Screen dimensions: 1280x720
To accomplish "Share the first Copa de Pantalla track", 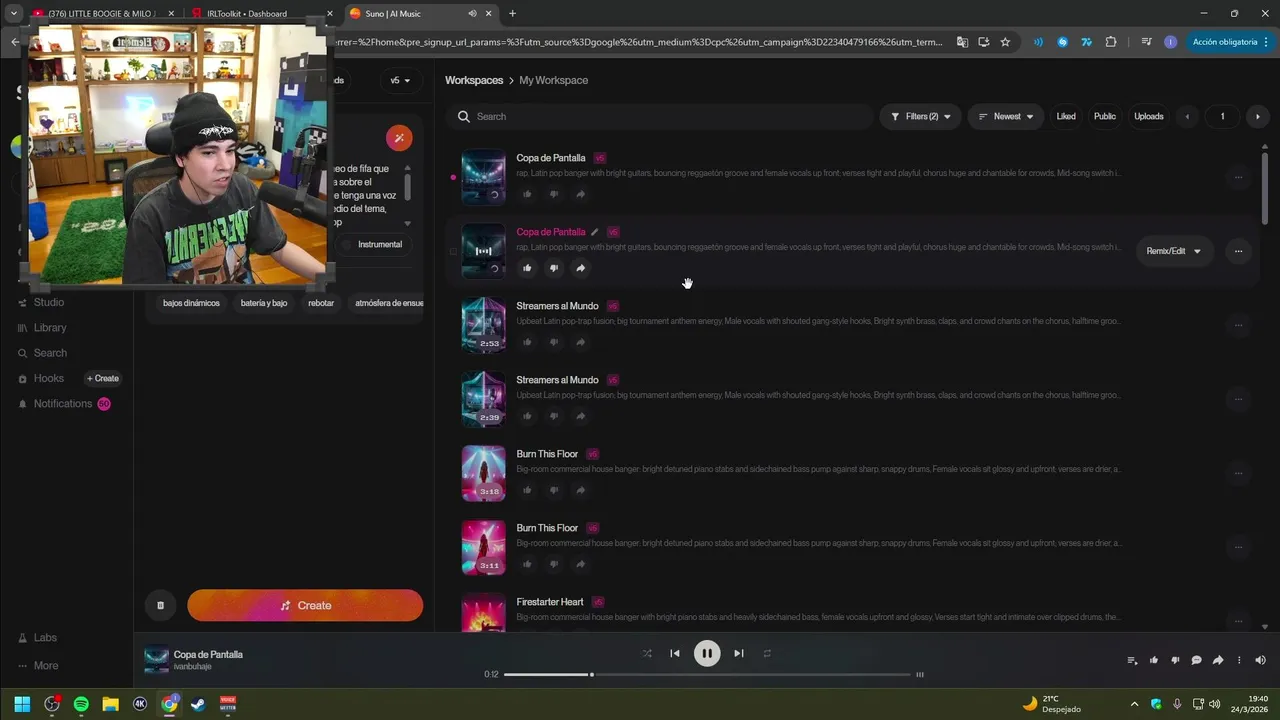I will [581, 194].
